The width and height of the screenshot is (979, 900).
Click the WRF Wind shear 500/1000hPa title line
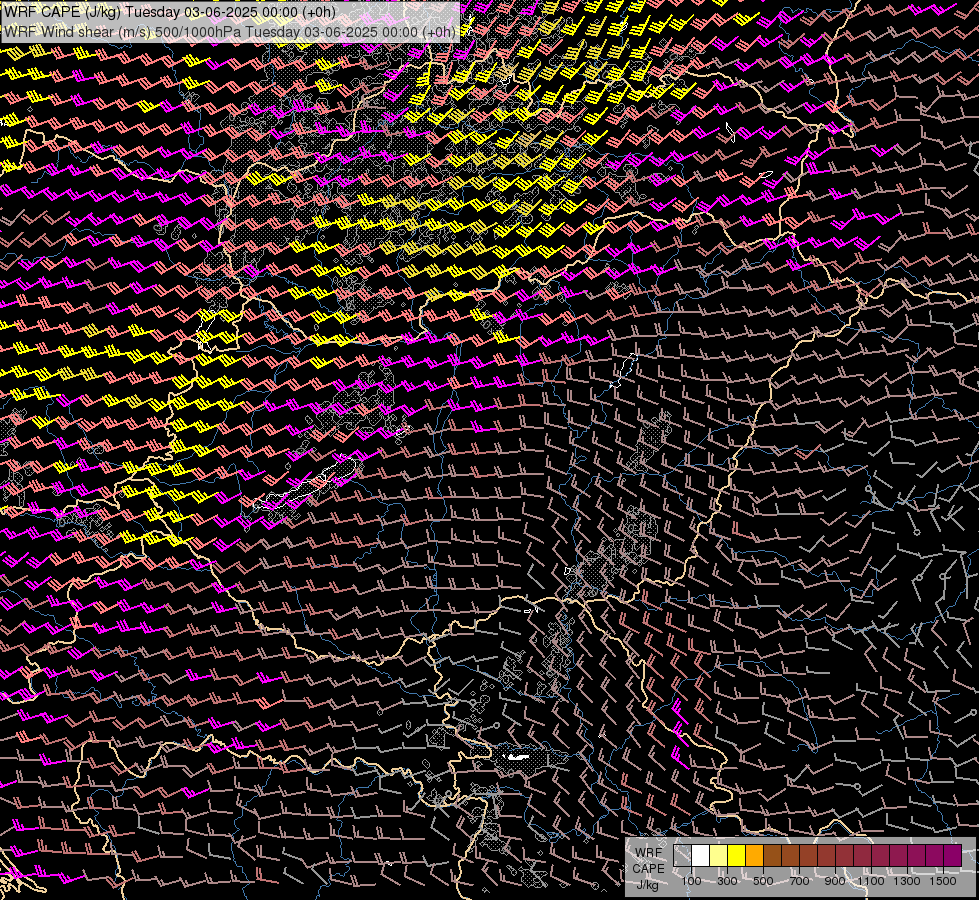click(230, 32)
